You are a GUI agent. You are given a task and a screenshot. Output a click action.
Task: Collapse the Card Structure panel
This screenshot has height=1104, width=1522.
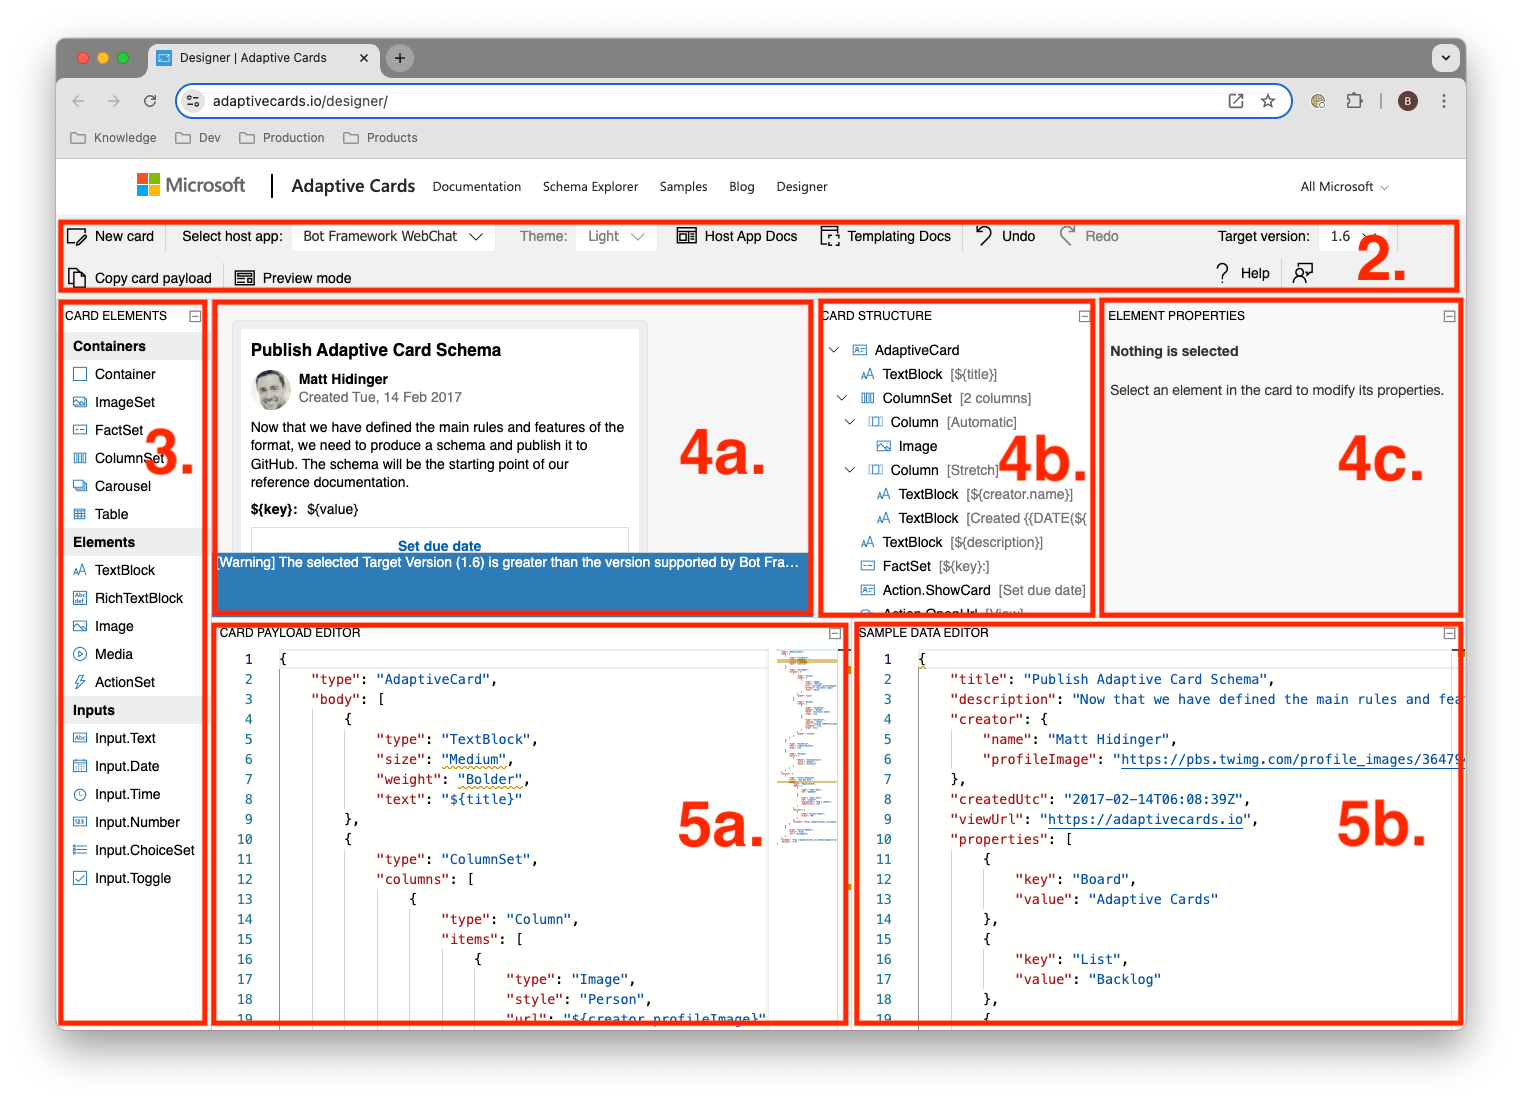click(1084, 316)
